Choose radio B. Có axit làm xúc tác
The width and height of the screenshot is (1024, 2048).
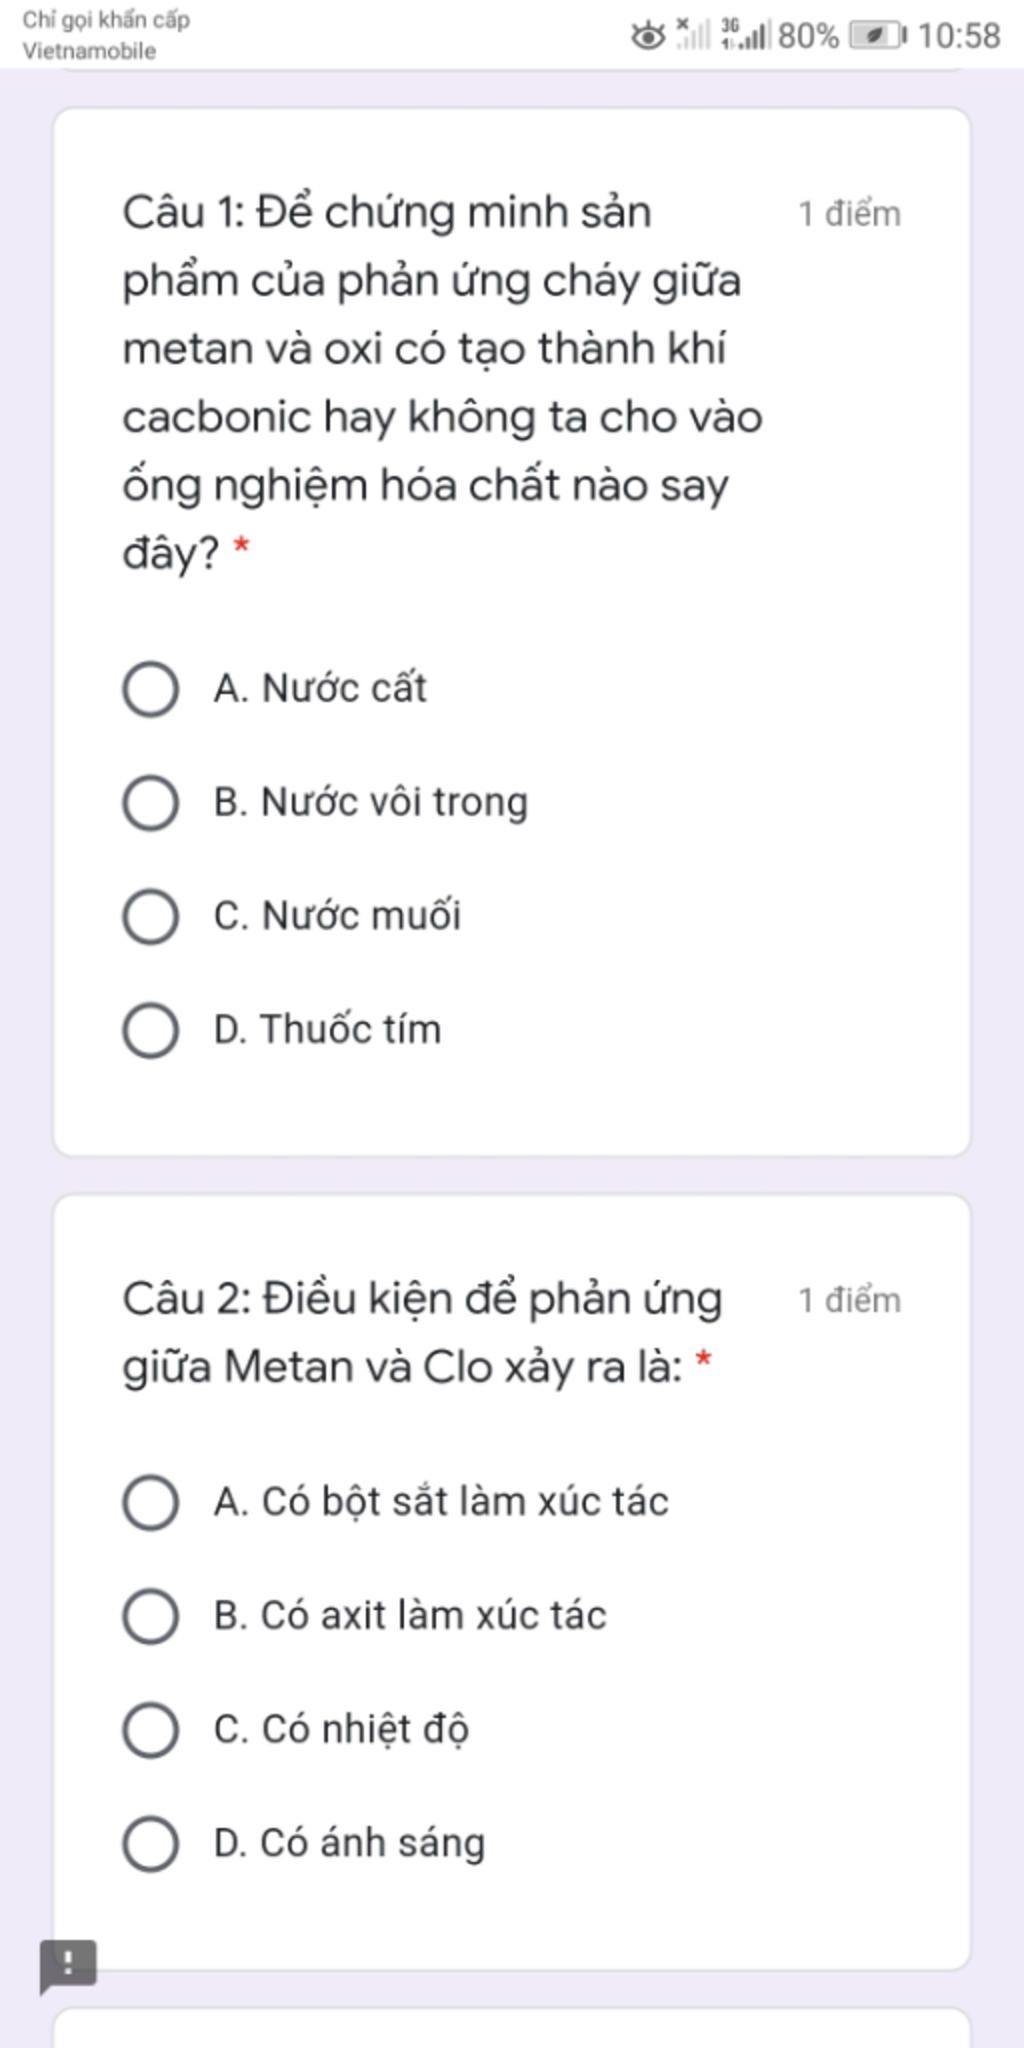[151, 1616]
